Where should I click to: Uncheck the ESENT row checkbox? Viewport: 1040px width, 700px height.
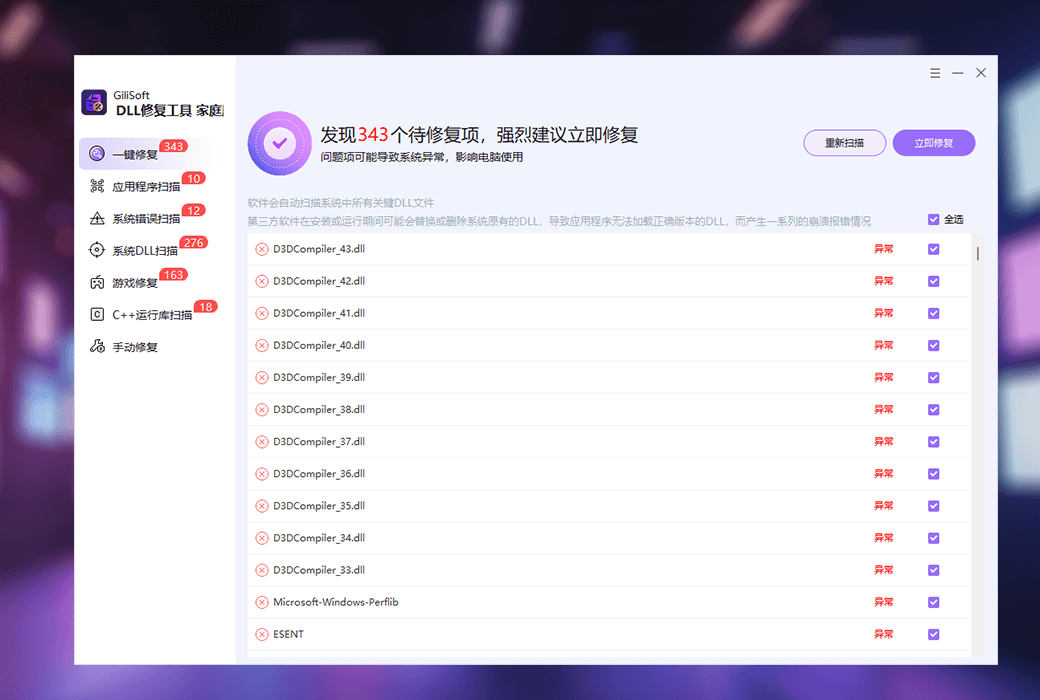(x=934, y=634)
